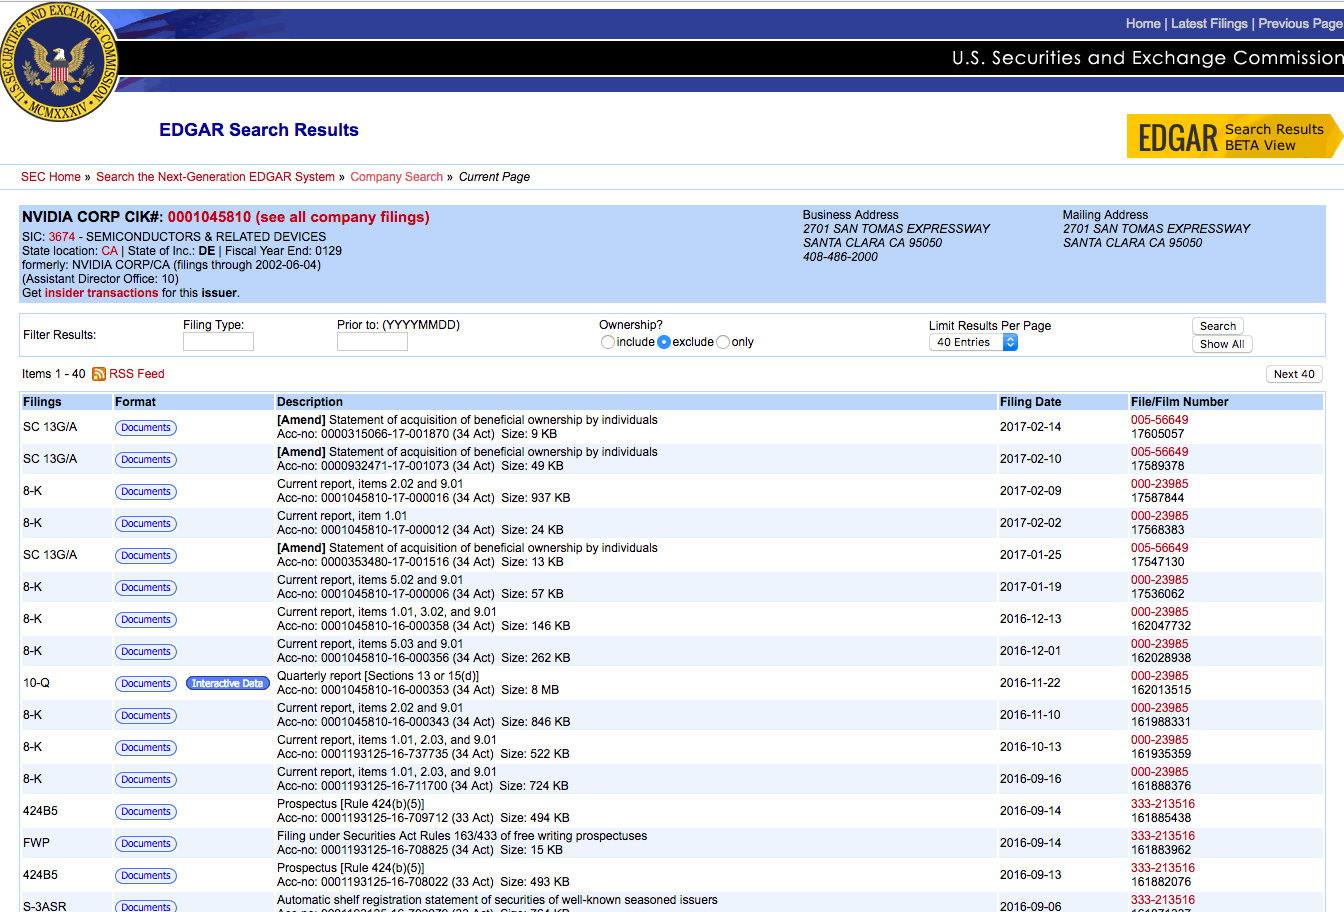The width and height of the screenshot is (1344, 912).
Task: Open Documents for the 10-Q filing
Action: click(x=146, y=684)
